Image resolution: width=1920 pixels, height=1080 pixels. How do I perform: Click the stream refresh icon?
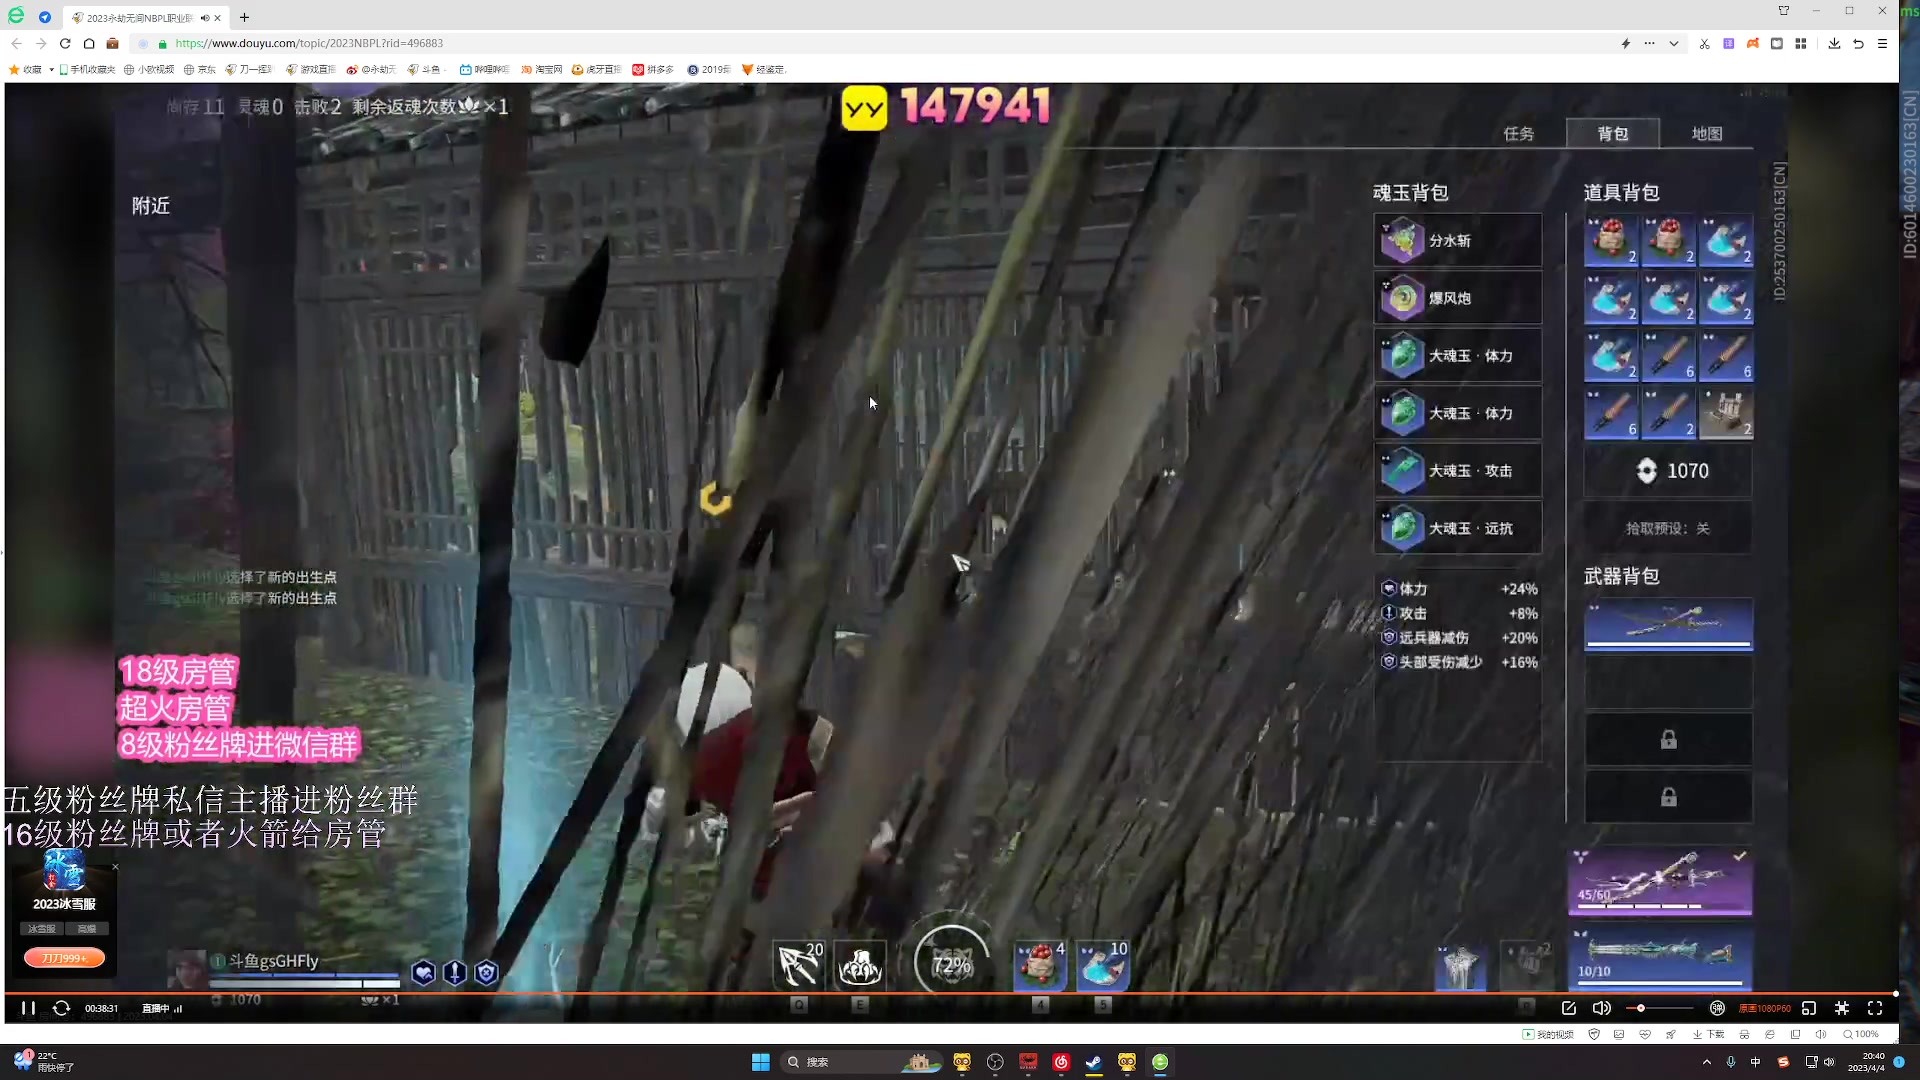coord(61,1008)
